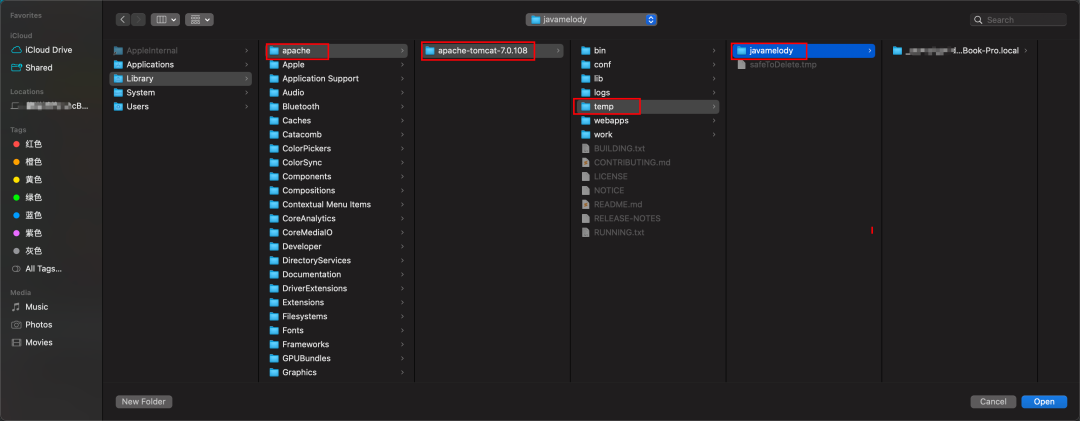Dismiss the dialog with Cancel
This screenshot has height=421, width=1080.
[993, 402]
